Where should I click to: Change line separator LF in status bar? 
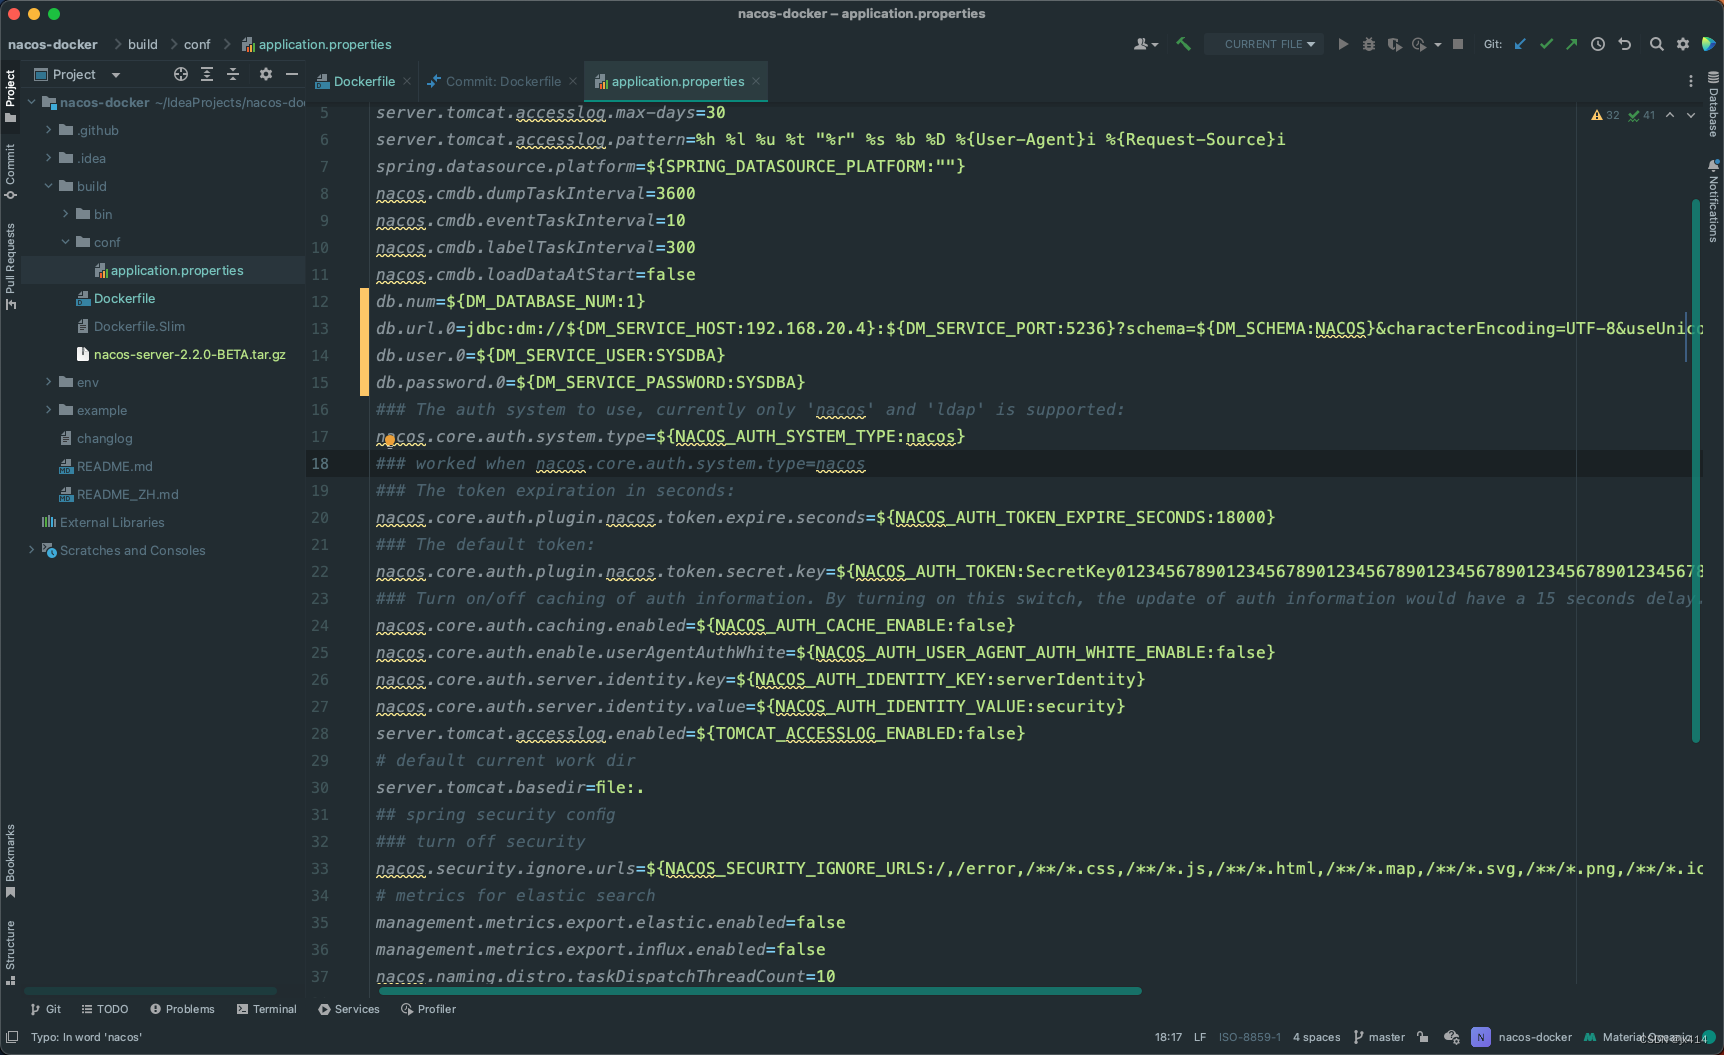coord(1200,1037)
